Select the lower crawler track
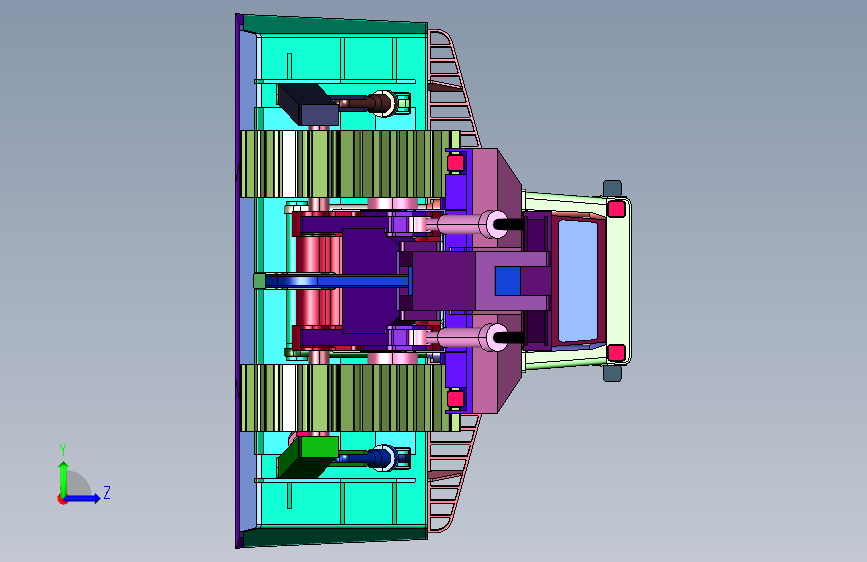Image resolution: width=867 pixels, height=562 pixels. (350, 398)
